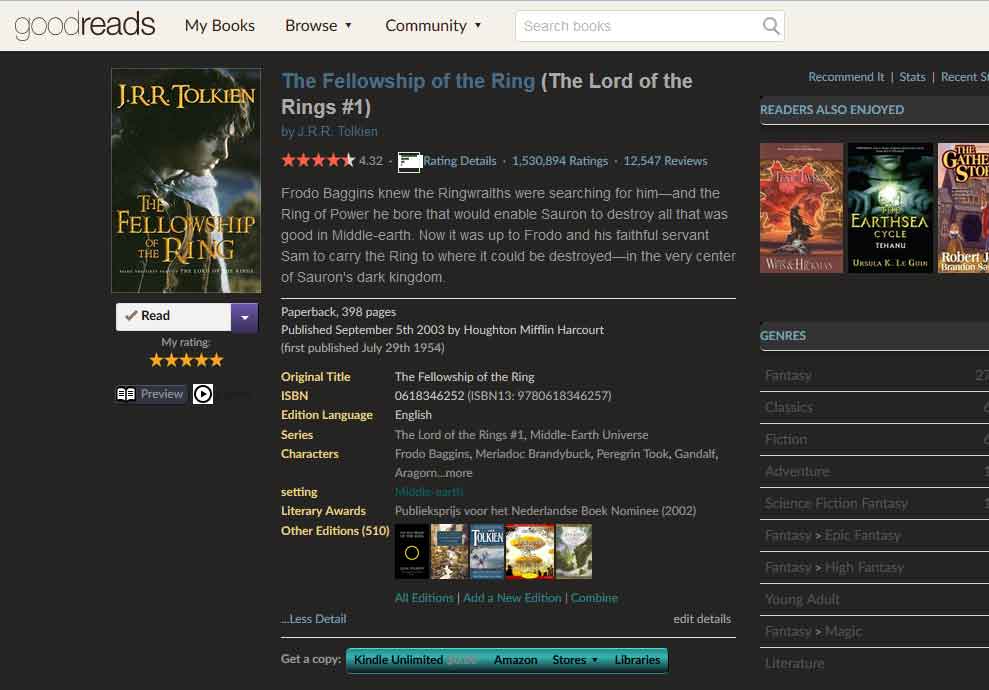Image resolution: width=989 pixels, height=690 pixels.
Task: Open the My Books menu
Action: 219,26
